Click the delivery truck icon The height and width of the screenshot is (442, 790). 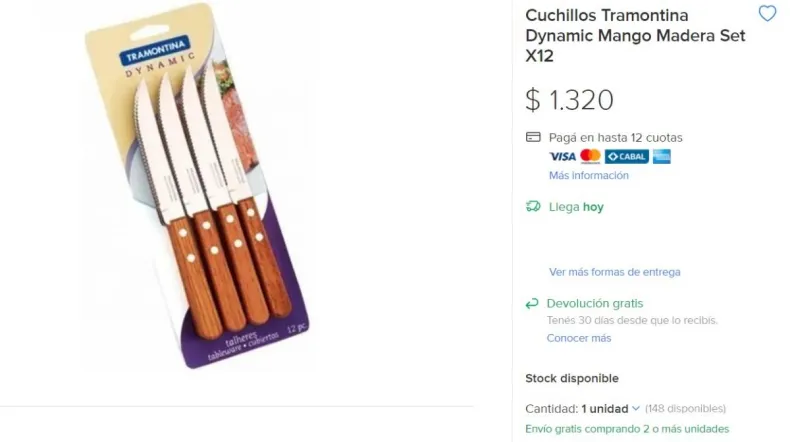pyautogui.click(x=533, y=207)
